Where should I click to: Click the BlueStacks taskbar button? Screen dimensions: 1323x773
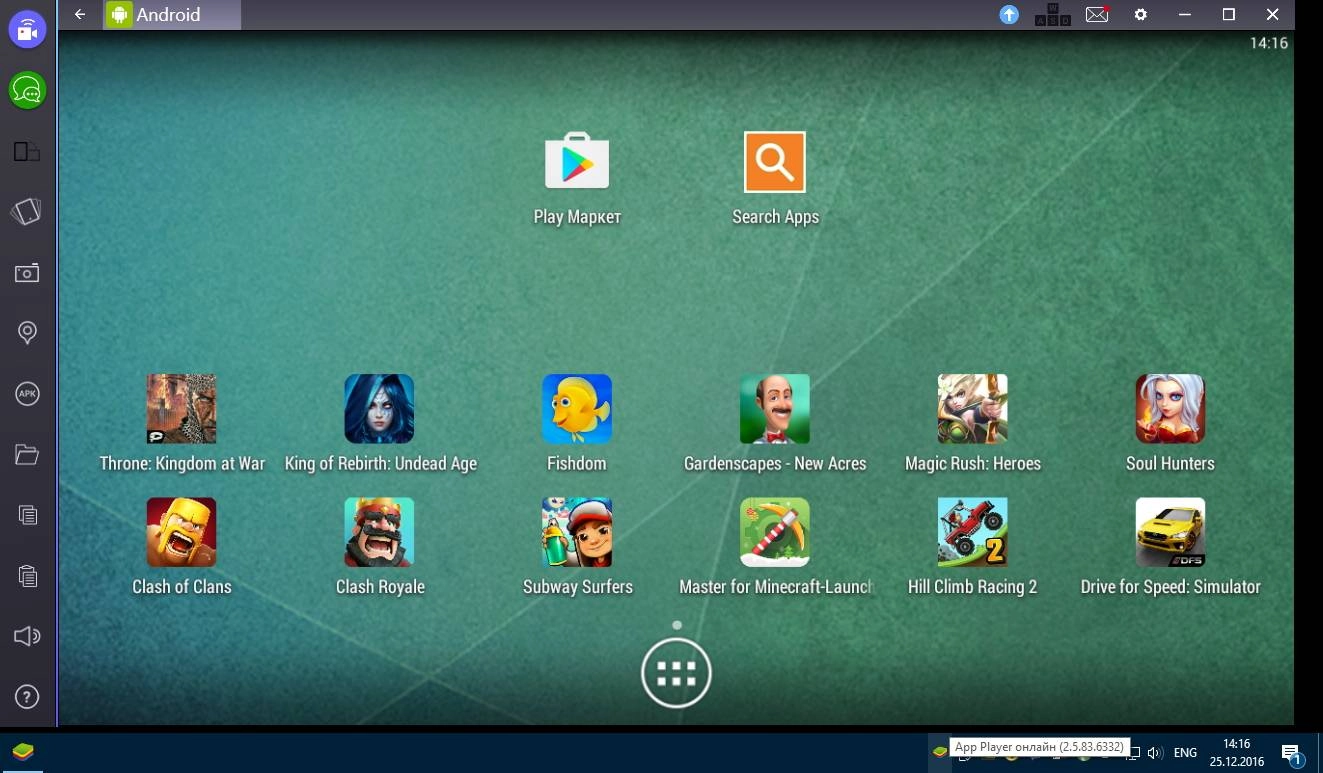pyautogui.click(x=22, y=752)
